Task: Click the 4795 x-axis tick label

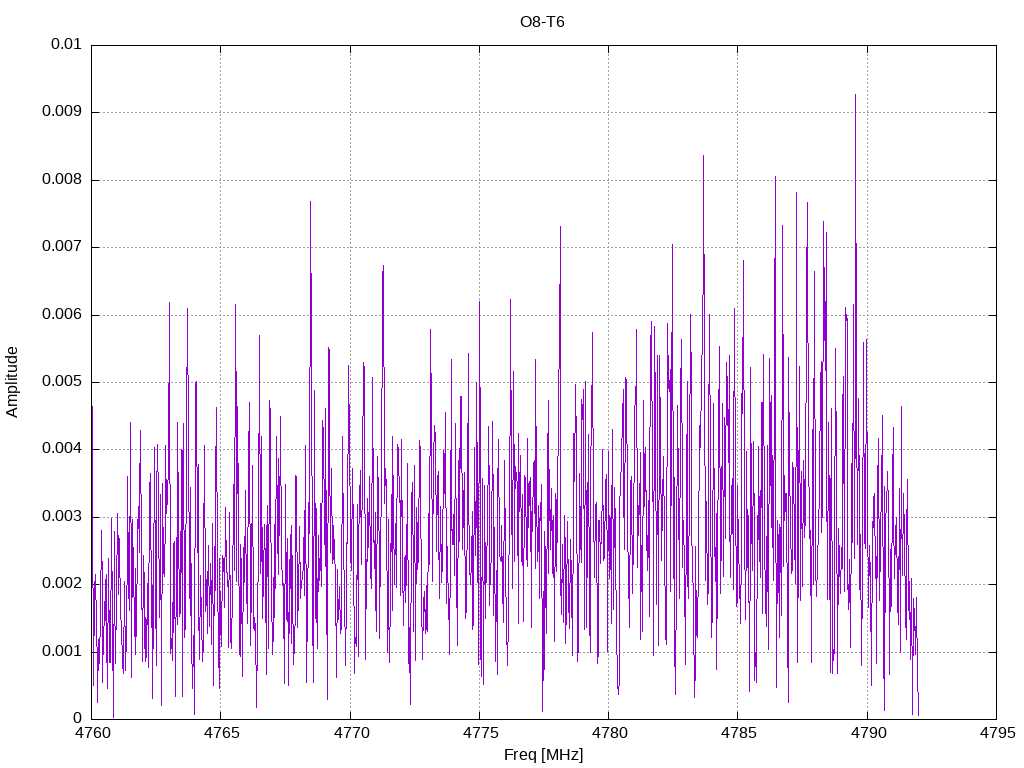Action: [x=997, y=733]
